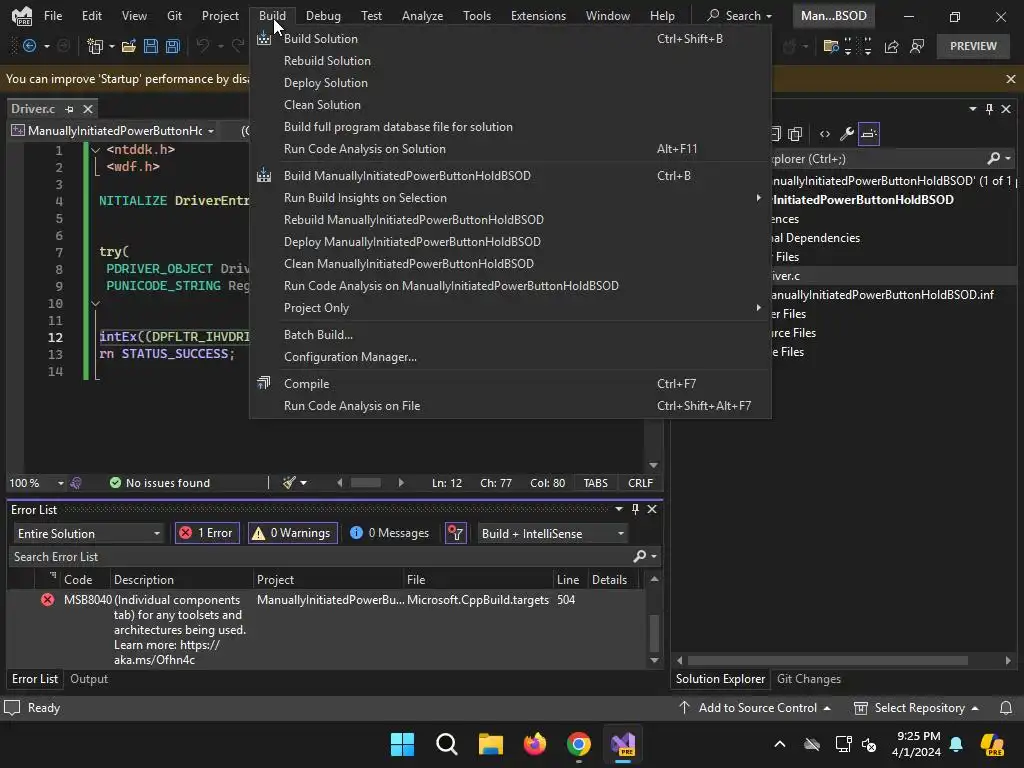Pin the Driver.c tab

click(69, 109)
